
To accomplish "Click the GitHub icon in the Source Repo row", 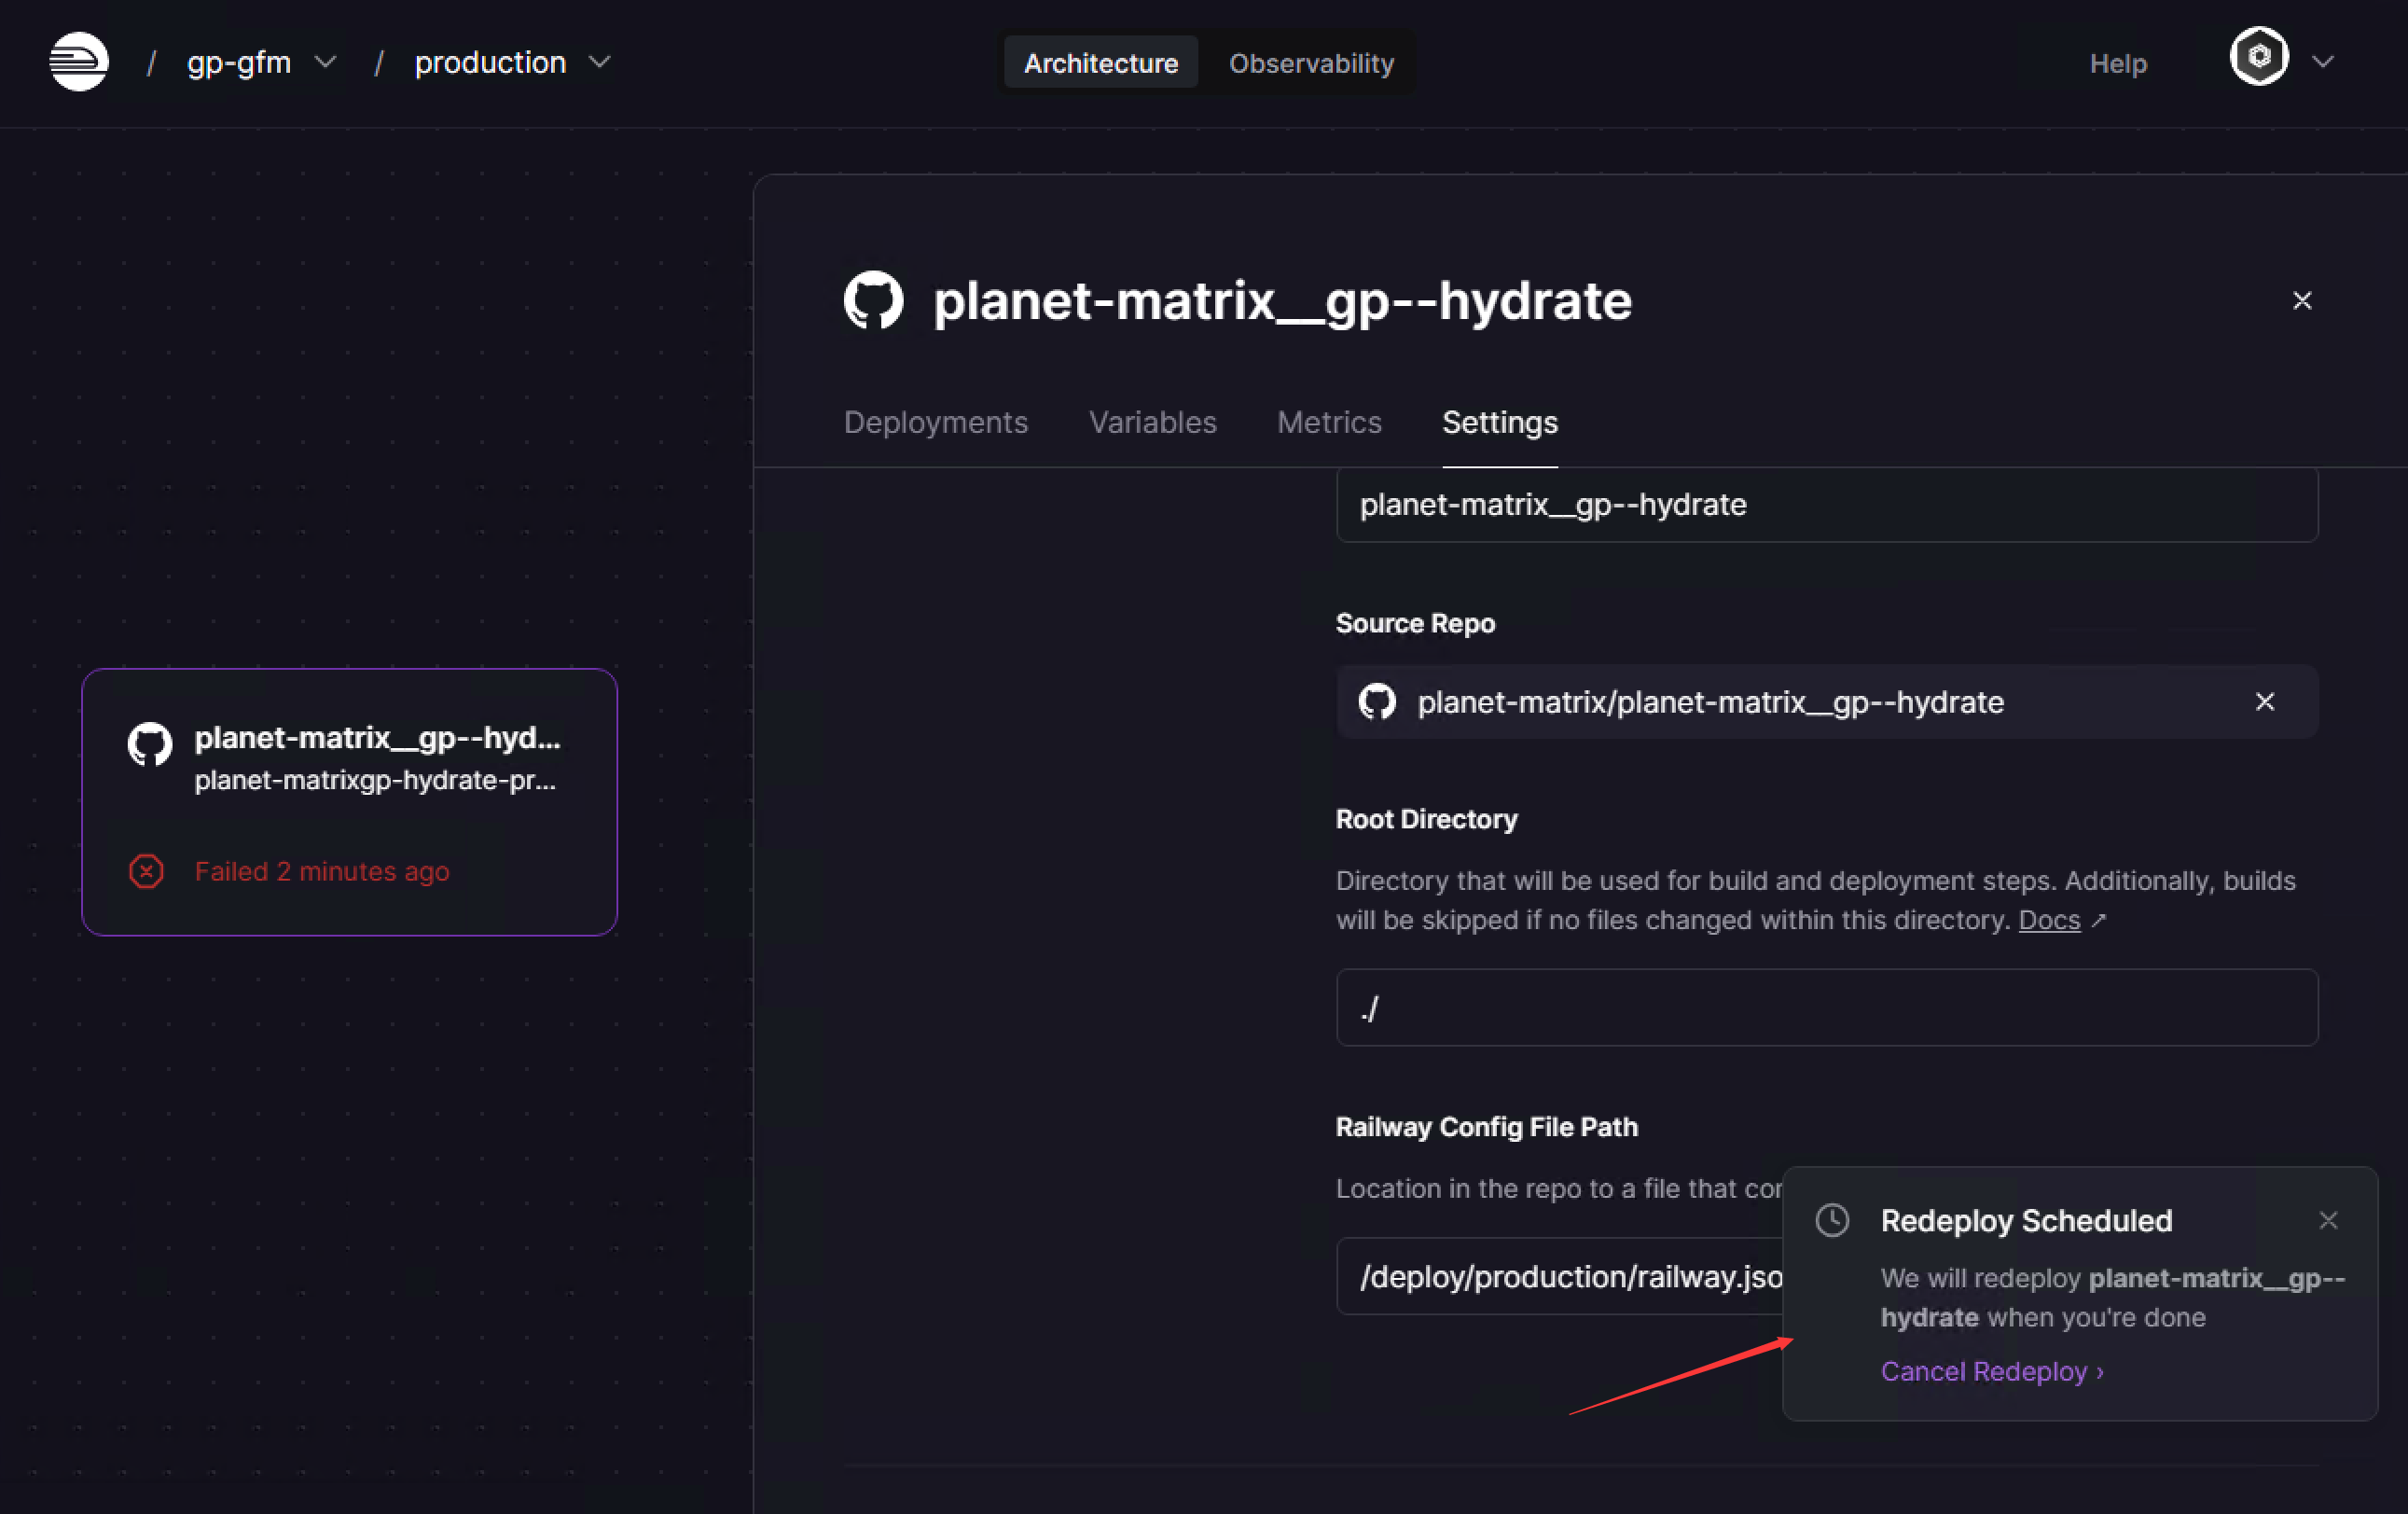I will (x=1376, y=702).
